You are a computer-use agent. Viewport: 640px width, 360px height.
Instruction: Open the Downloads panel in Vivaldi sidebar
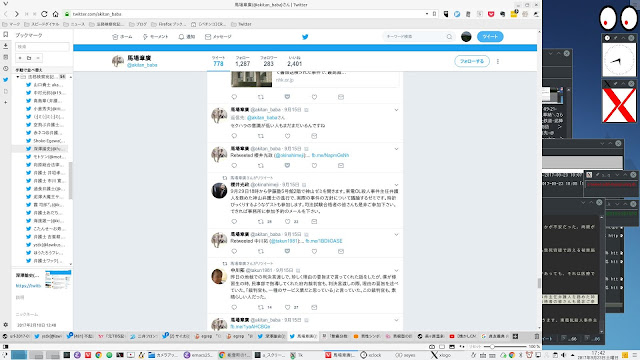pos(5,46)
